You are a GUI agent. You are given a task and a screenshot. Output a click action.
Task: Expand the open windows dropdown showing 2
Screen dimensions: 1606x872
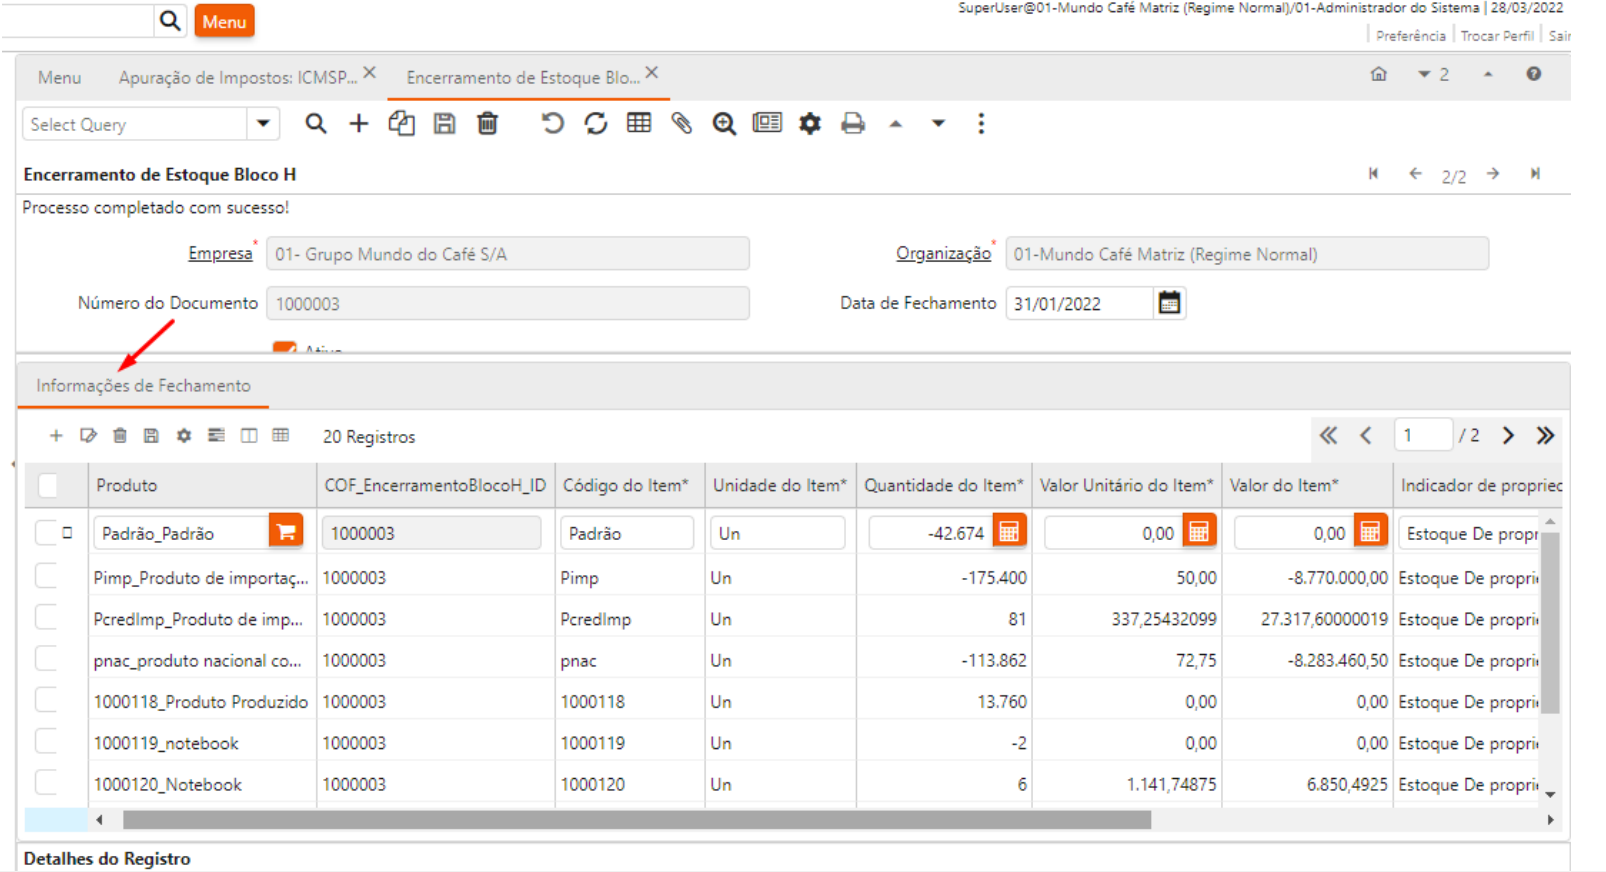pyautogui.click(x=1433, y=75)
